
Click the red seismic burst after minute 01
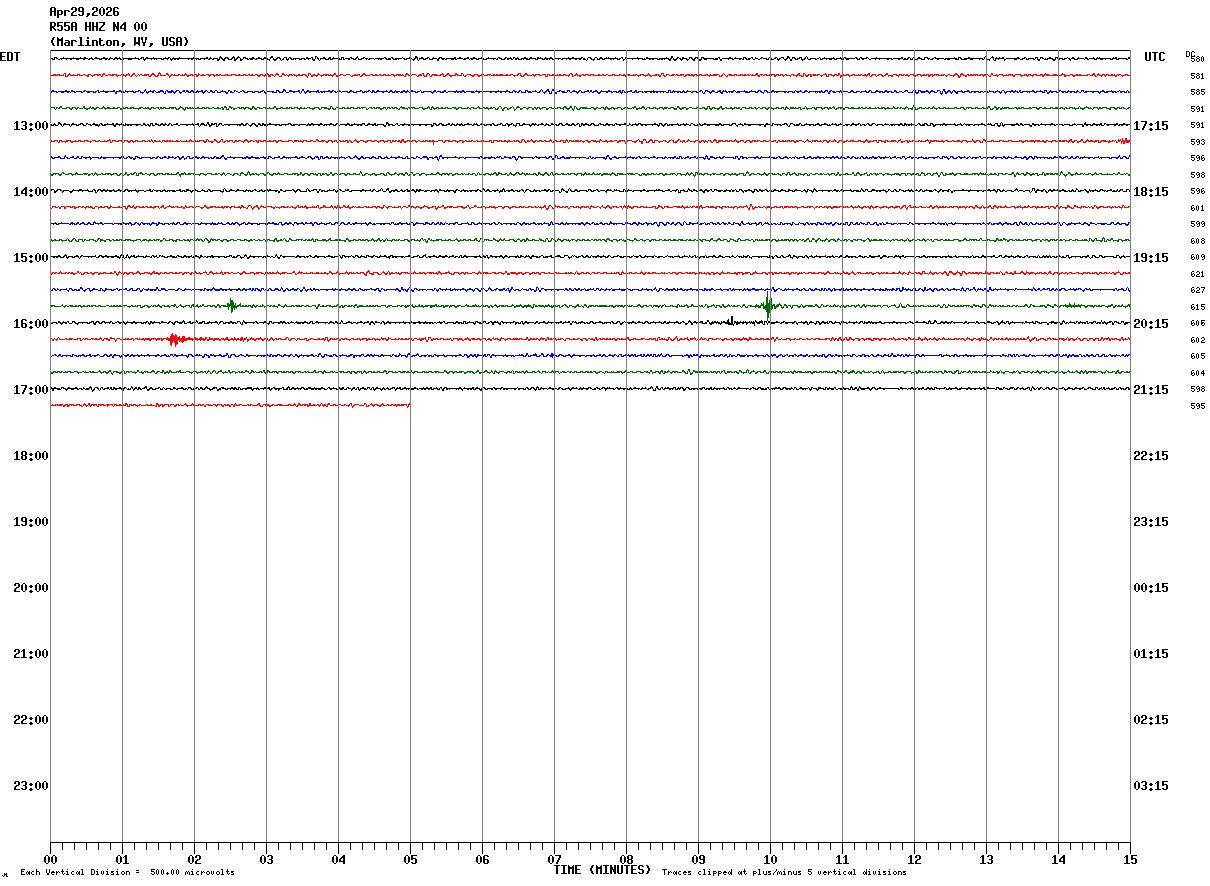click(176, 339)
